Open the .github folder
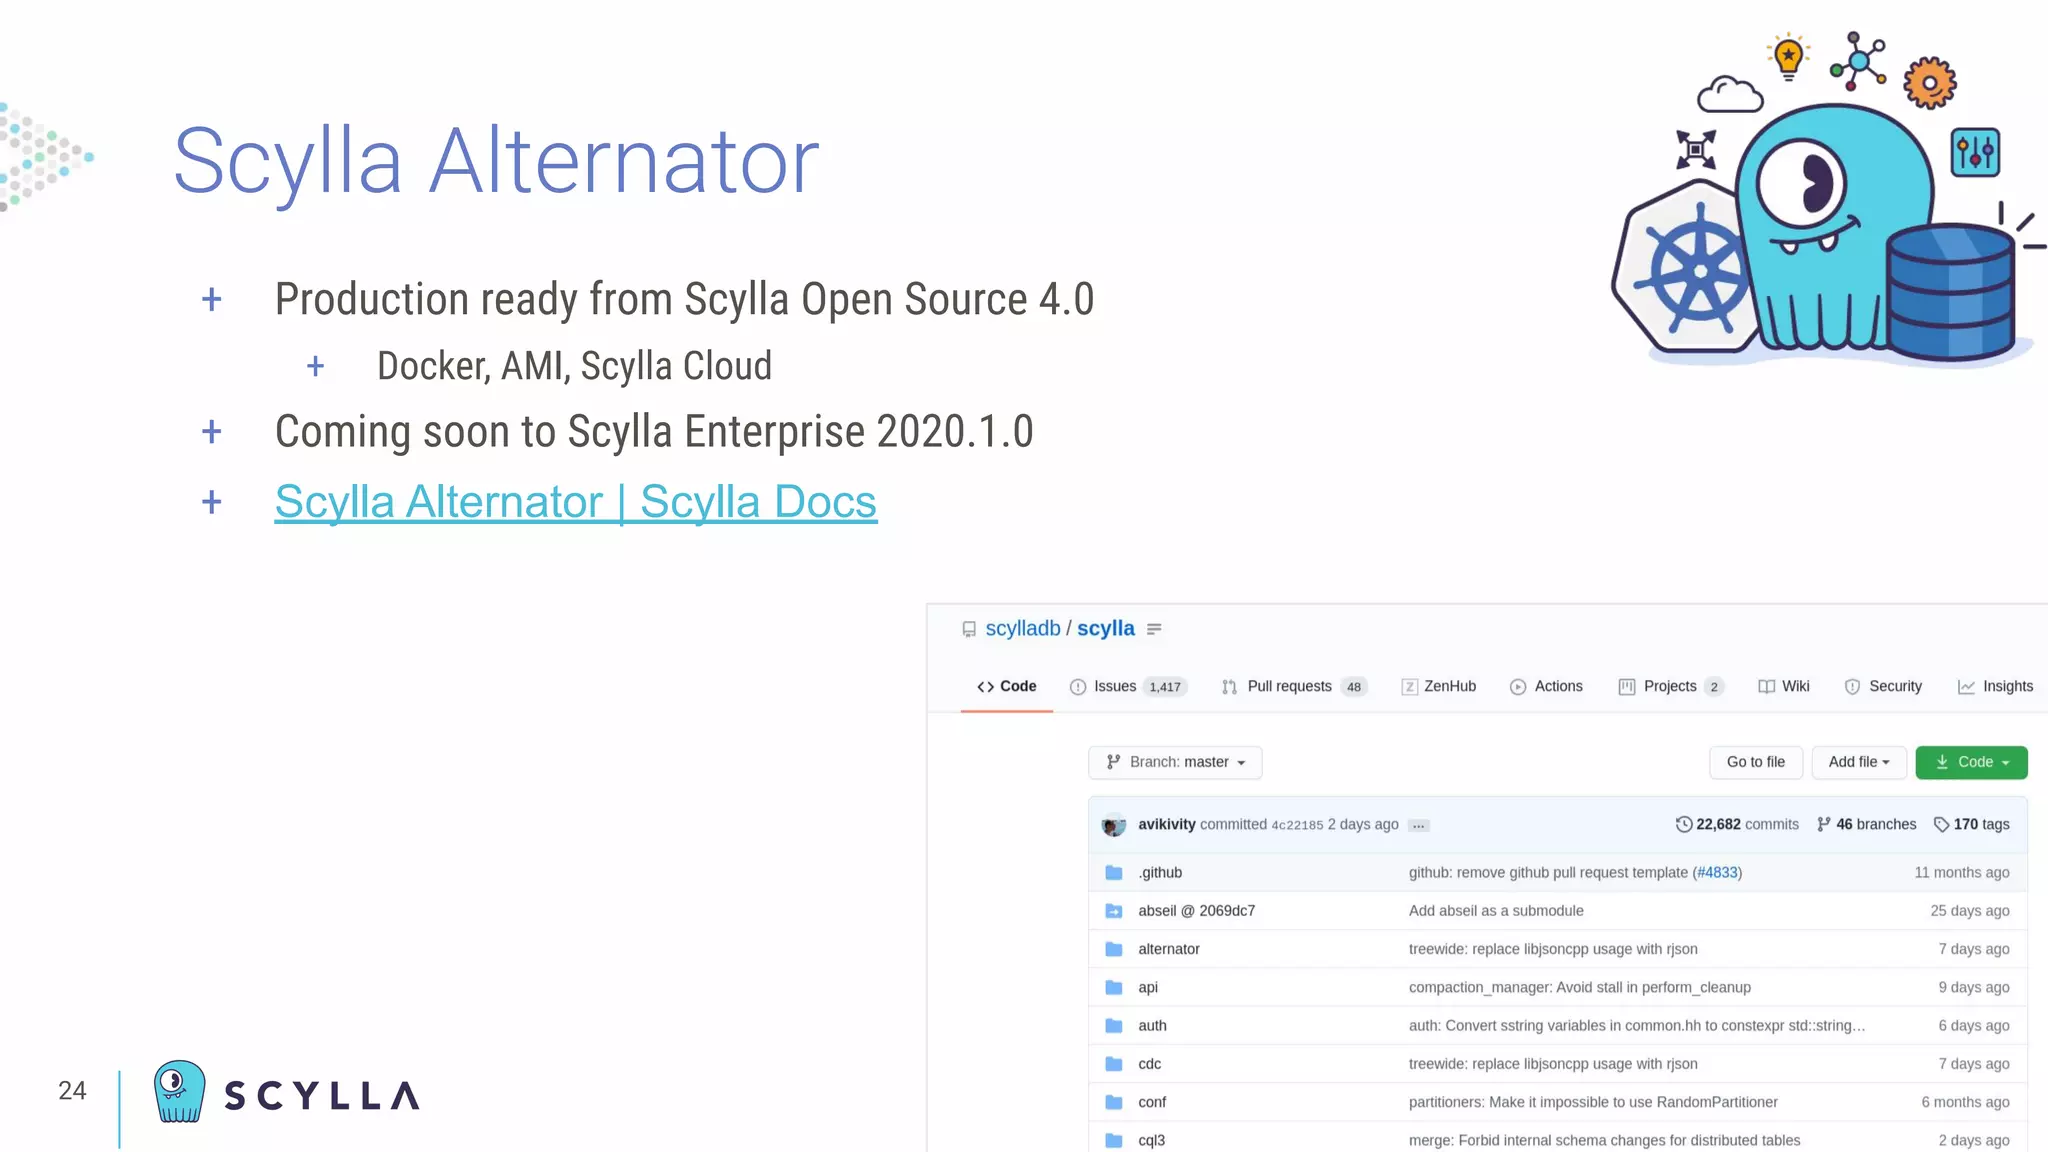 point(1160,872)
